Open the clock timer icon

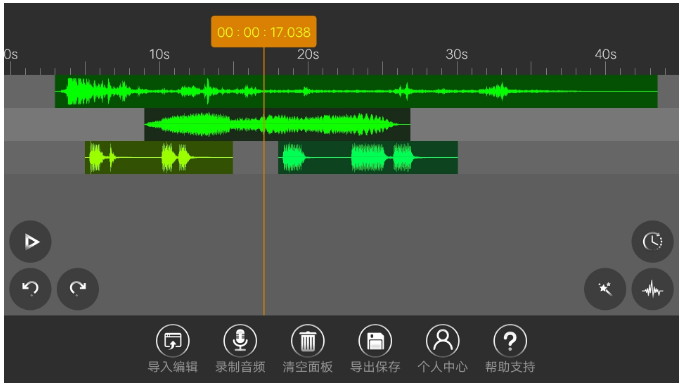pyautogui.click(x=652, y=241)
